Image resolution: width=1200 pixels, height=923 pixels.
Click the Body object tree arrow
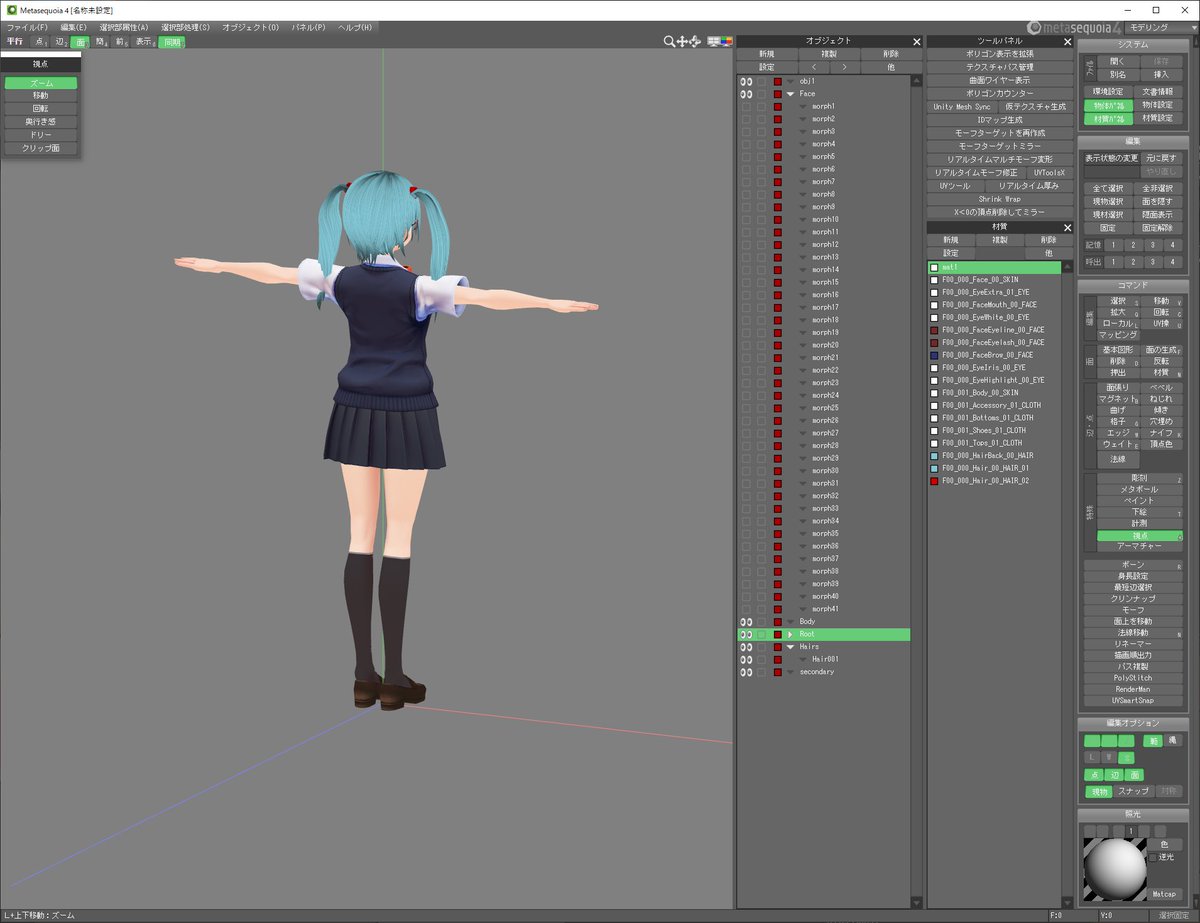coord(790,622)
